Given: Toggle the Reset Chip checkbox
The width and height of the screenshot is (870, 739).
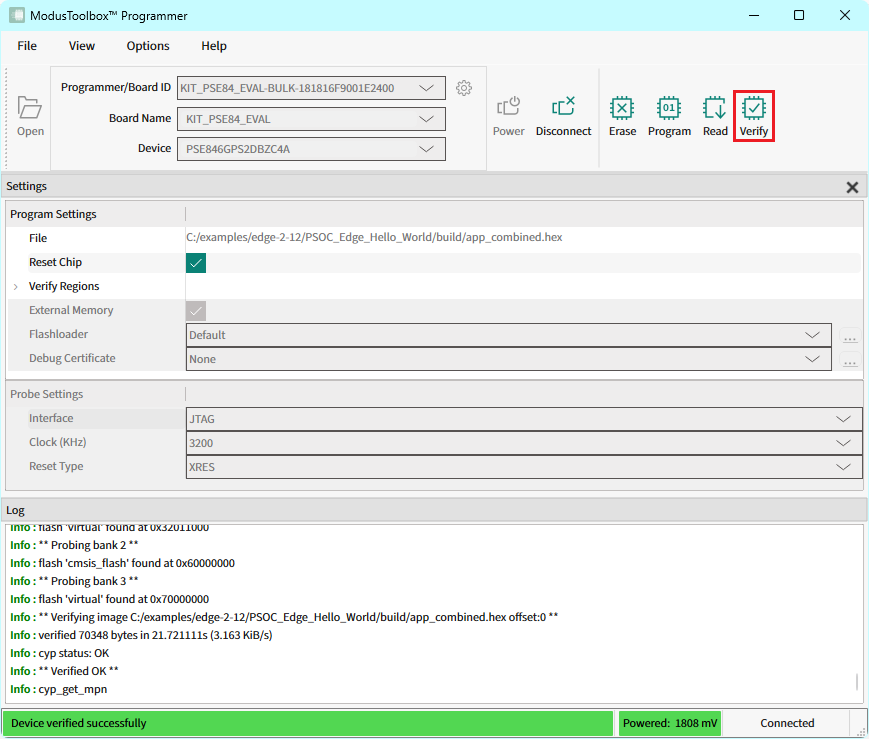Looking at the screenshot, I should click(x=196, y=263).
